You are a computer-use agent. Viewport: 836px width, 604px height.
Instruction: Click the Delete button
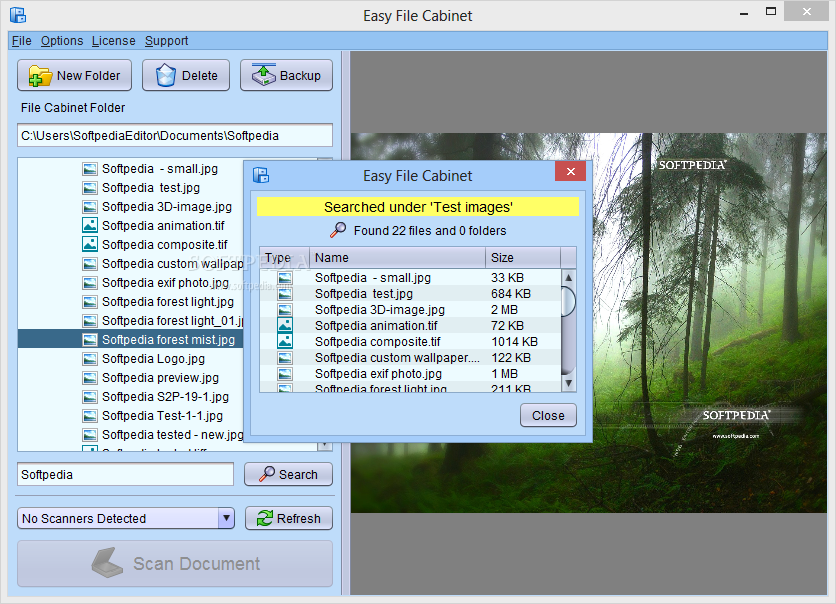tap(186, 75)
